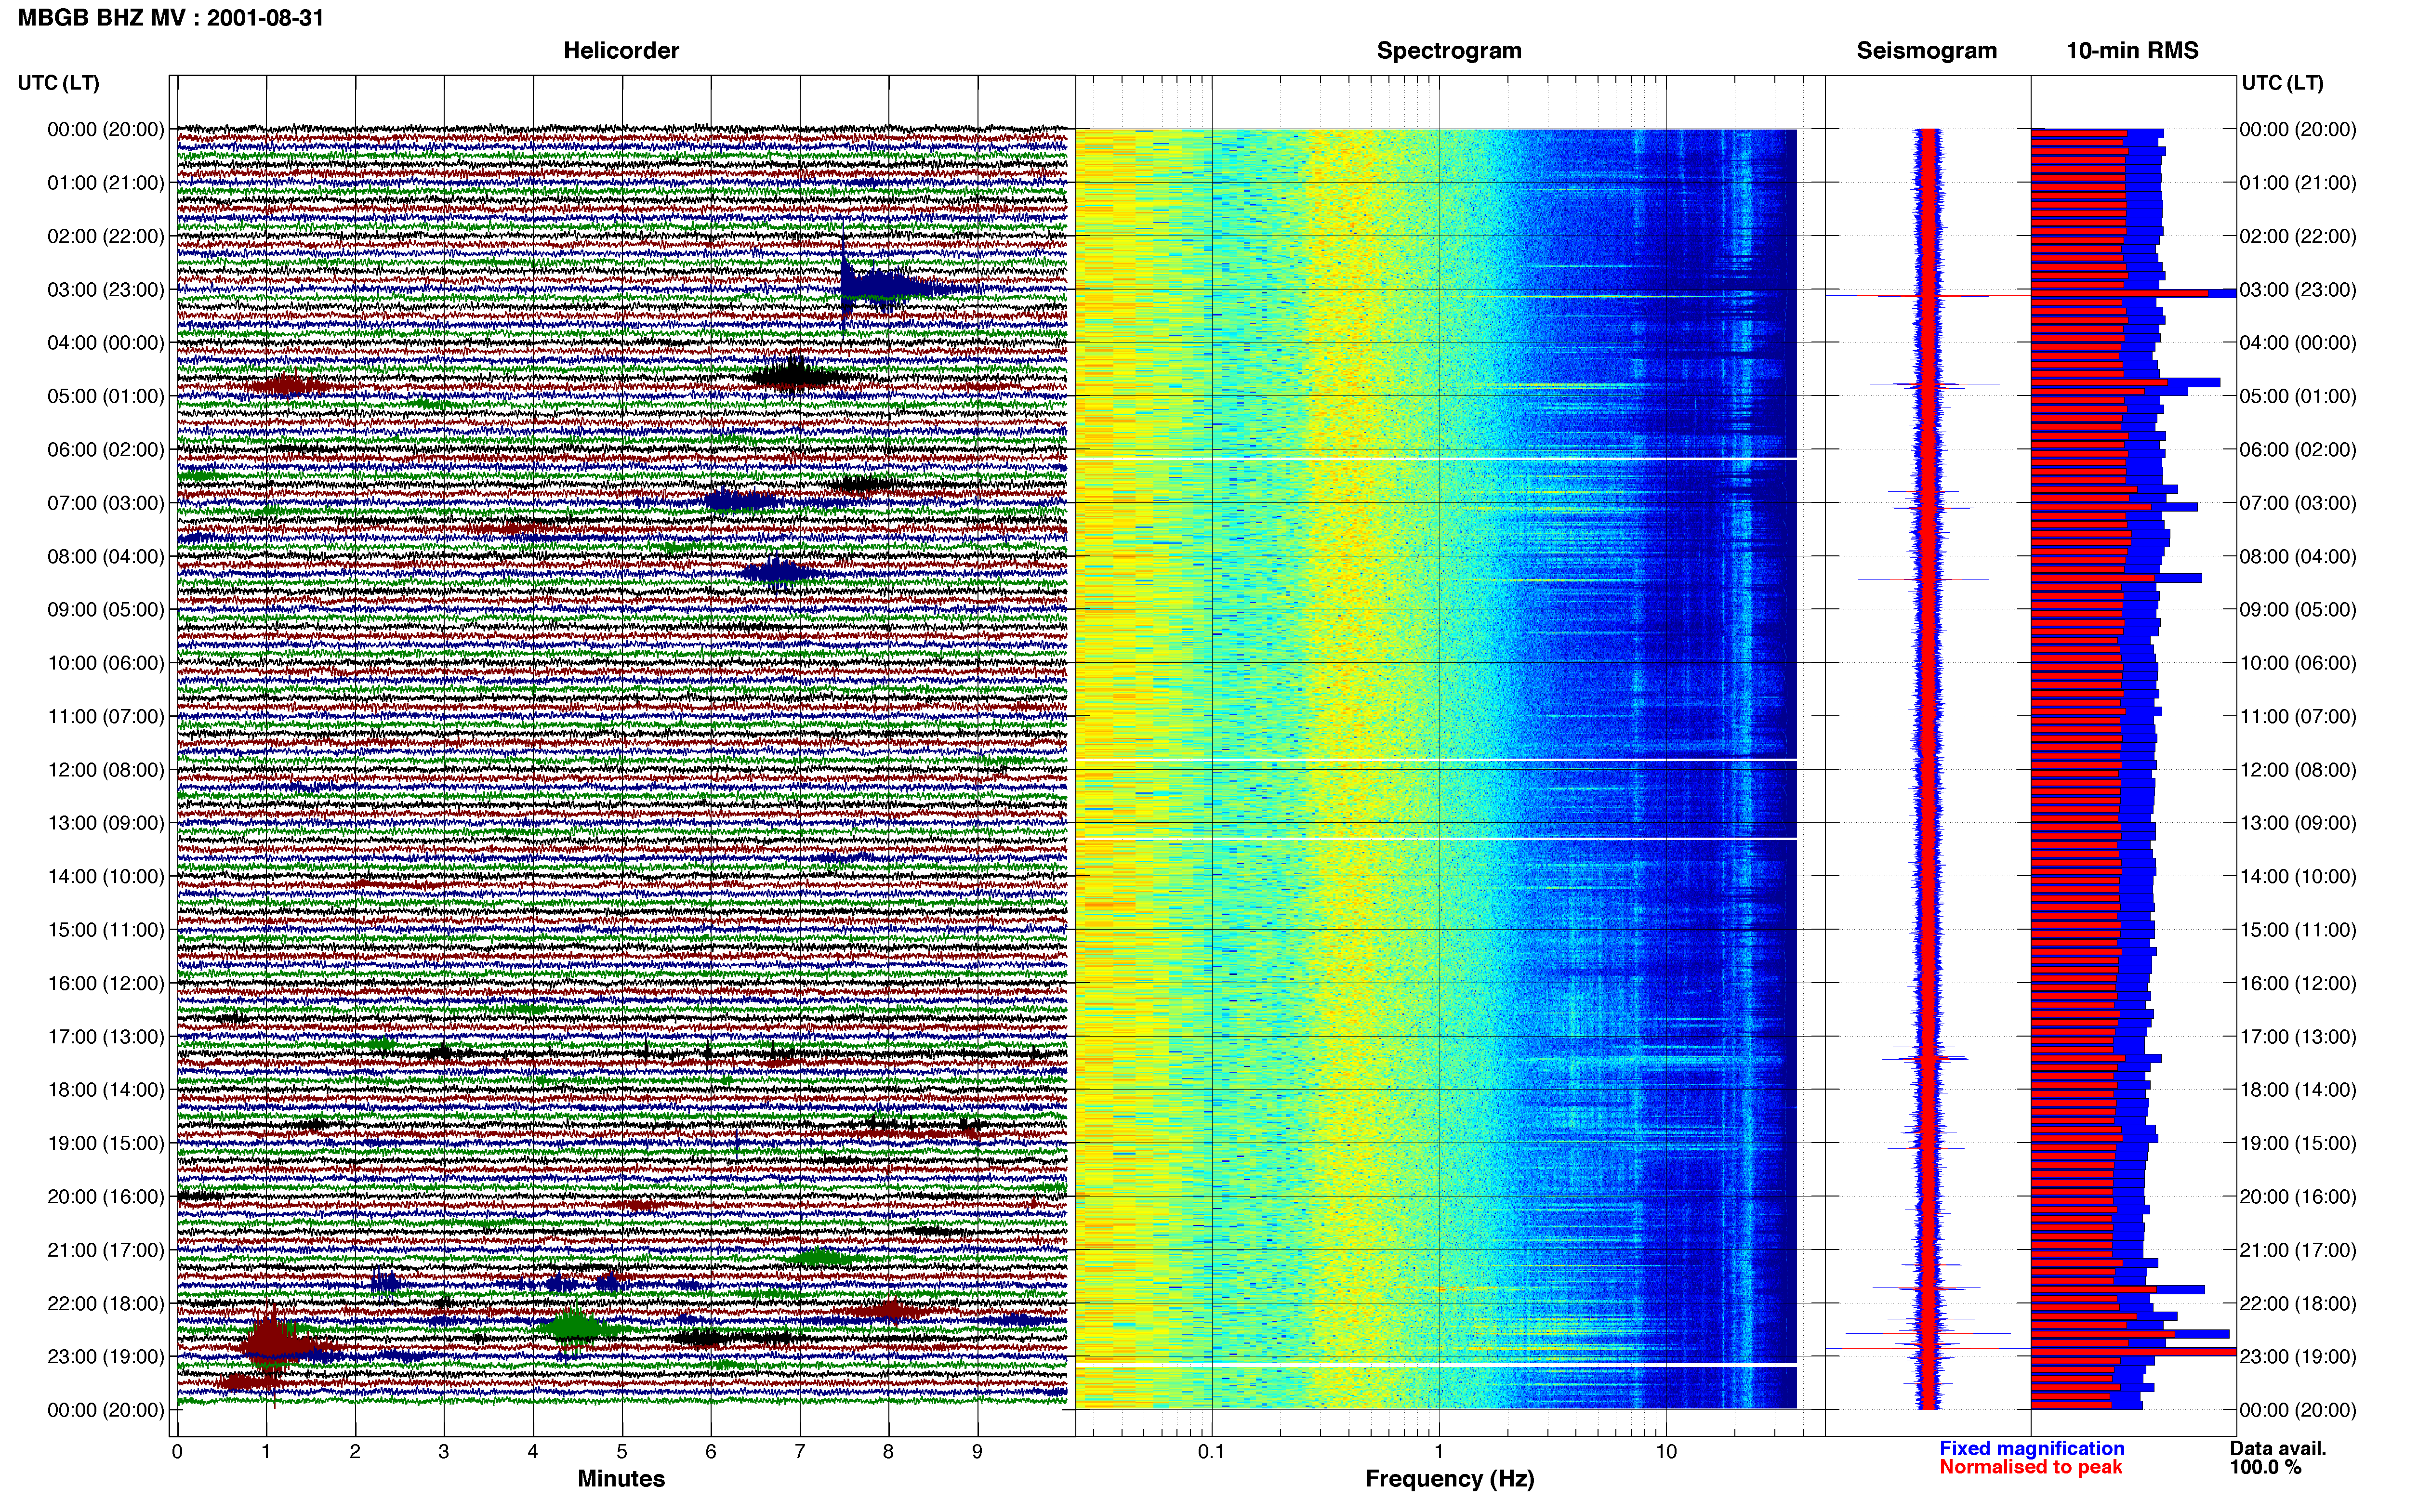
Task: Click left time label '05:00 (01:00)'
Action: click(106, 396)
